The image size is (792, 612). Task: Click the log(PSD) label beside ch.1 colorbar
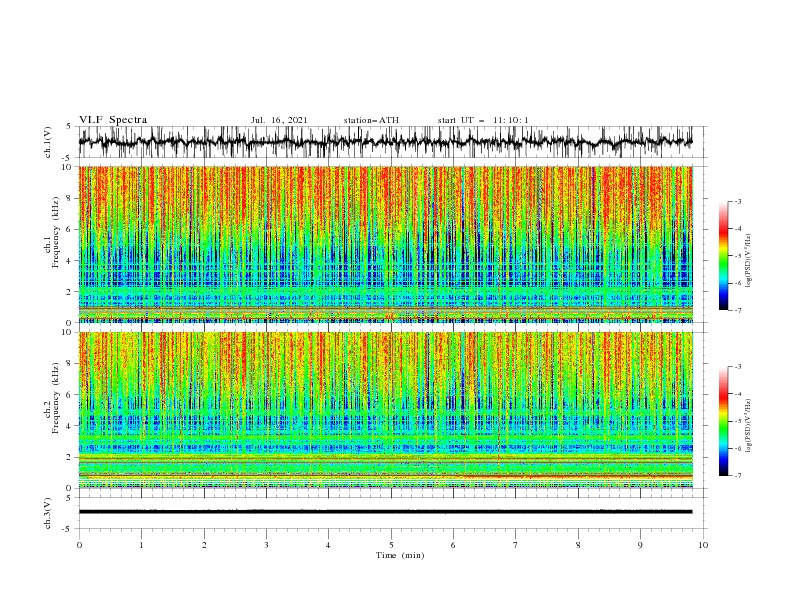(x=748, y=260)
